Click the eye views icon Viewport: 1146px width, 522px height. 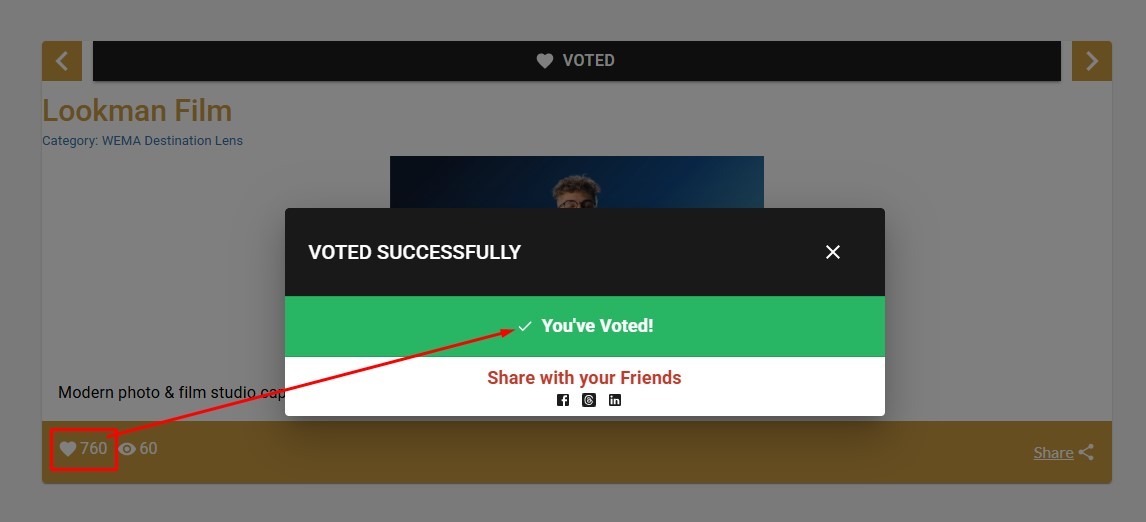click(x=127, y=449)
